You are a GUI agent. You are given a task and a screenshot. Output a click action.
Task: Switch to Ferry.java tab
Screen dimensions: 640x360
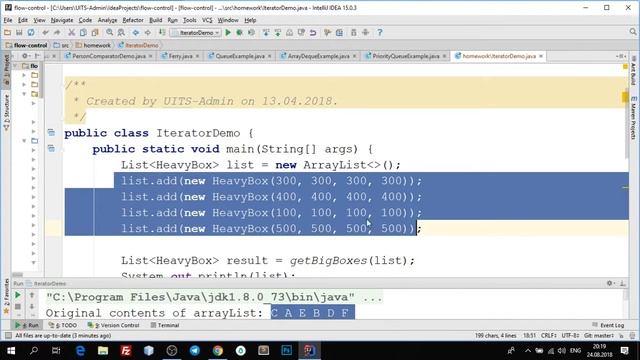(x=180, y=56)
